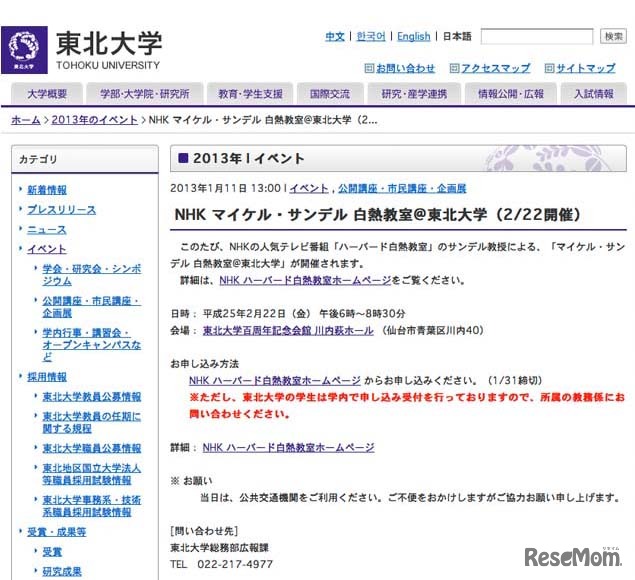The height and width of the screenshot is (580, 635).
Task: Open the 入試情報 navigation tab
Action: click(x=594, y=94)
